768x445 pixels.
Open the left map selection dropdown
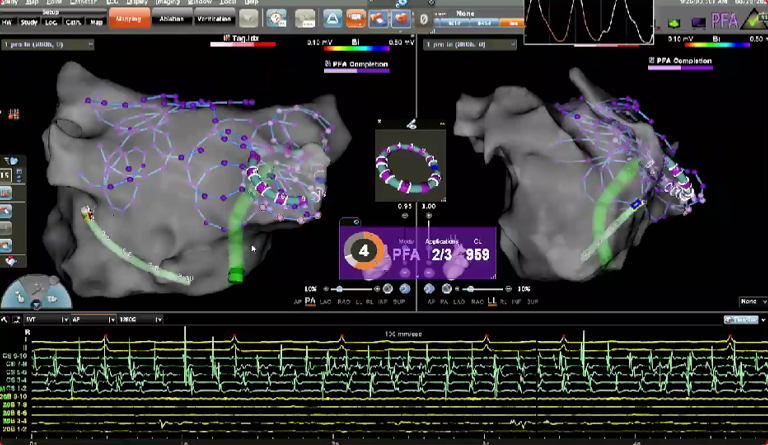tap(48, 45)
